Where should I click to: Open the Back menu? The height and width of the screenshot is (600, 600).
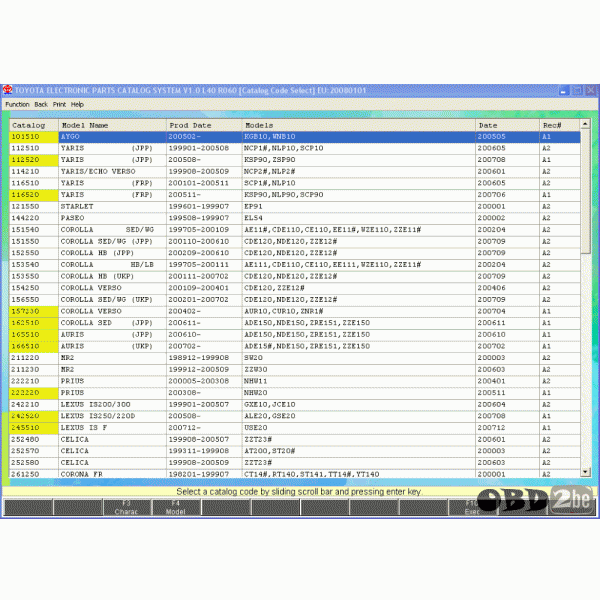pos(41,104)
